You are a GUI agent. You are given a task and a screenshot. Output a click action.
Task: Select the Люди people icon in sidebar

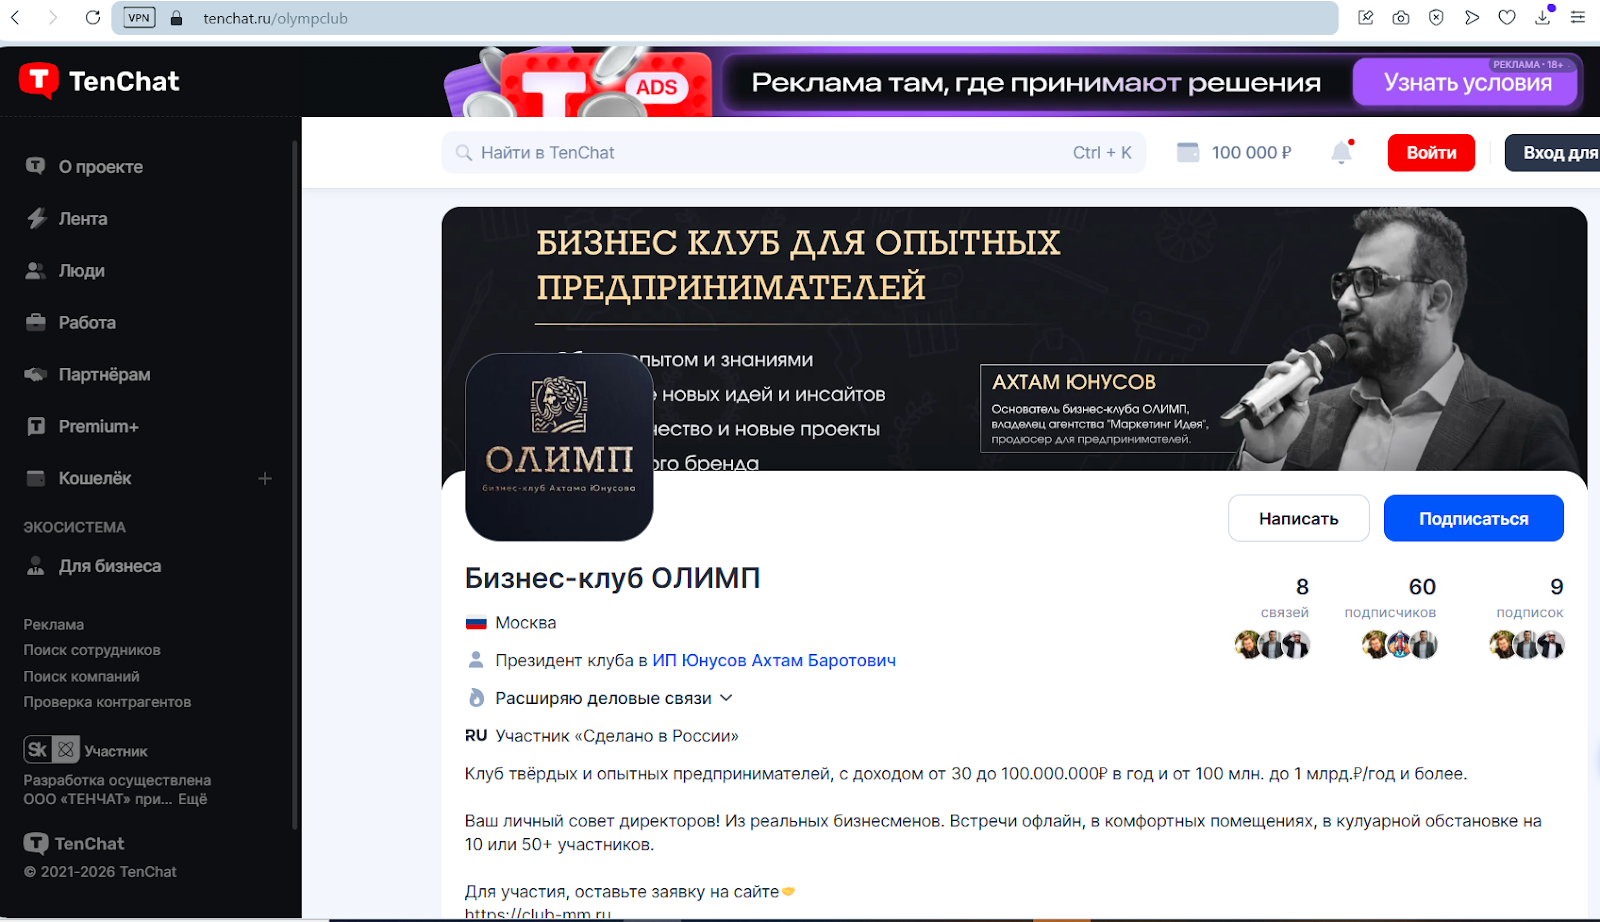click(35, 270)
